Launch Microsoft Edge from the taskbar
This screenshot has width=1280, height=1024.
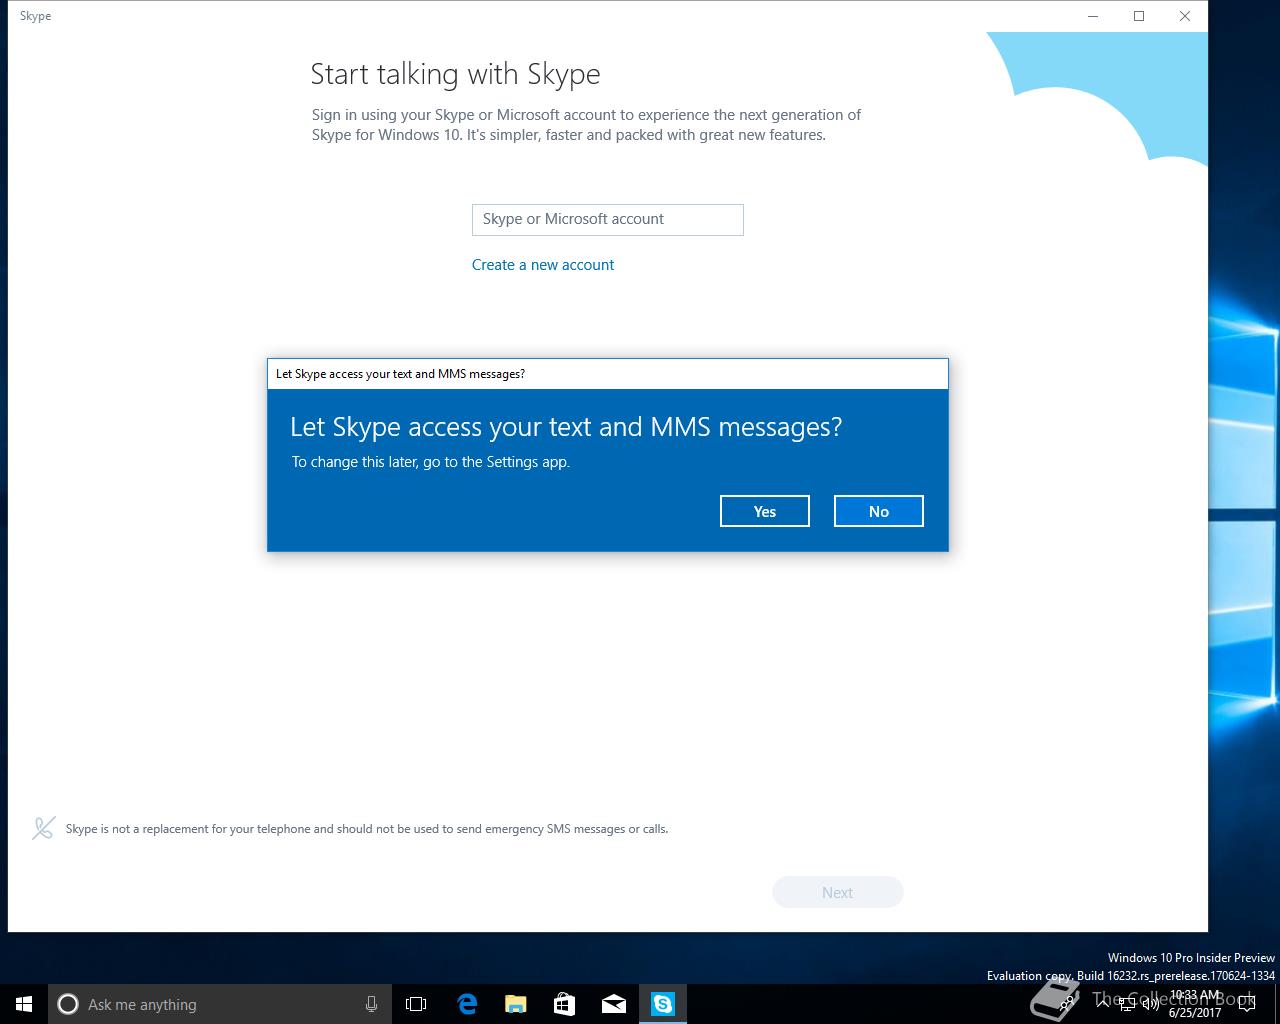click(x=466, y=1004)
